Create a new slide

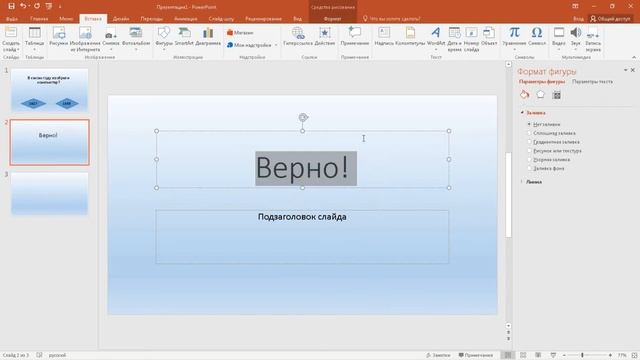(x=11, y=39)
